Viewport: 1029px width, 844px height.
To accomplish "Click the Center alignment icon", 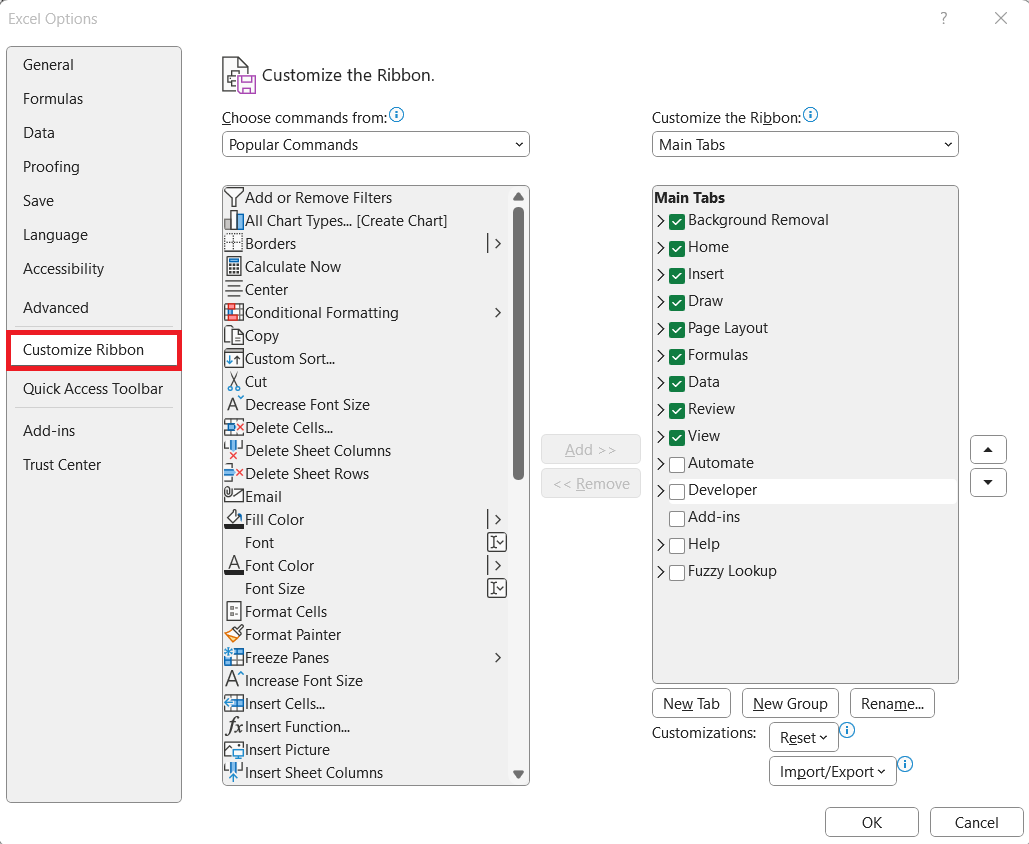I will pos(234,289).
